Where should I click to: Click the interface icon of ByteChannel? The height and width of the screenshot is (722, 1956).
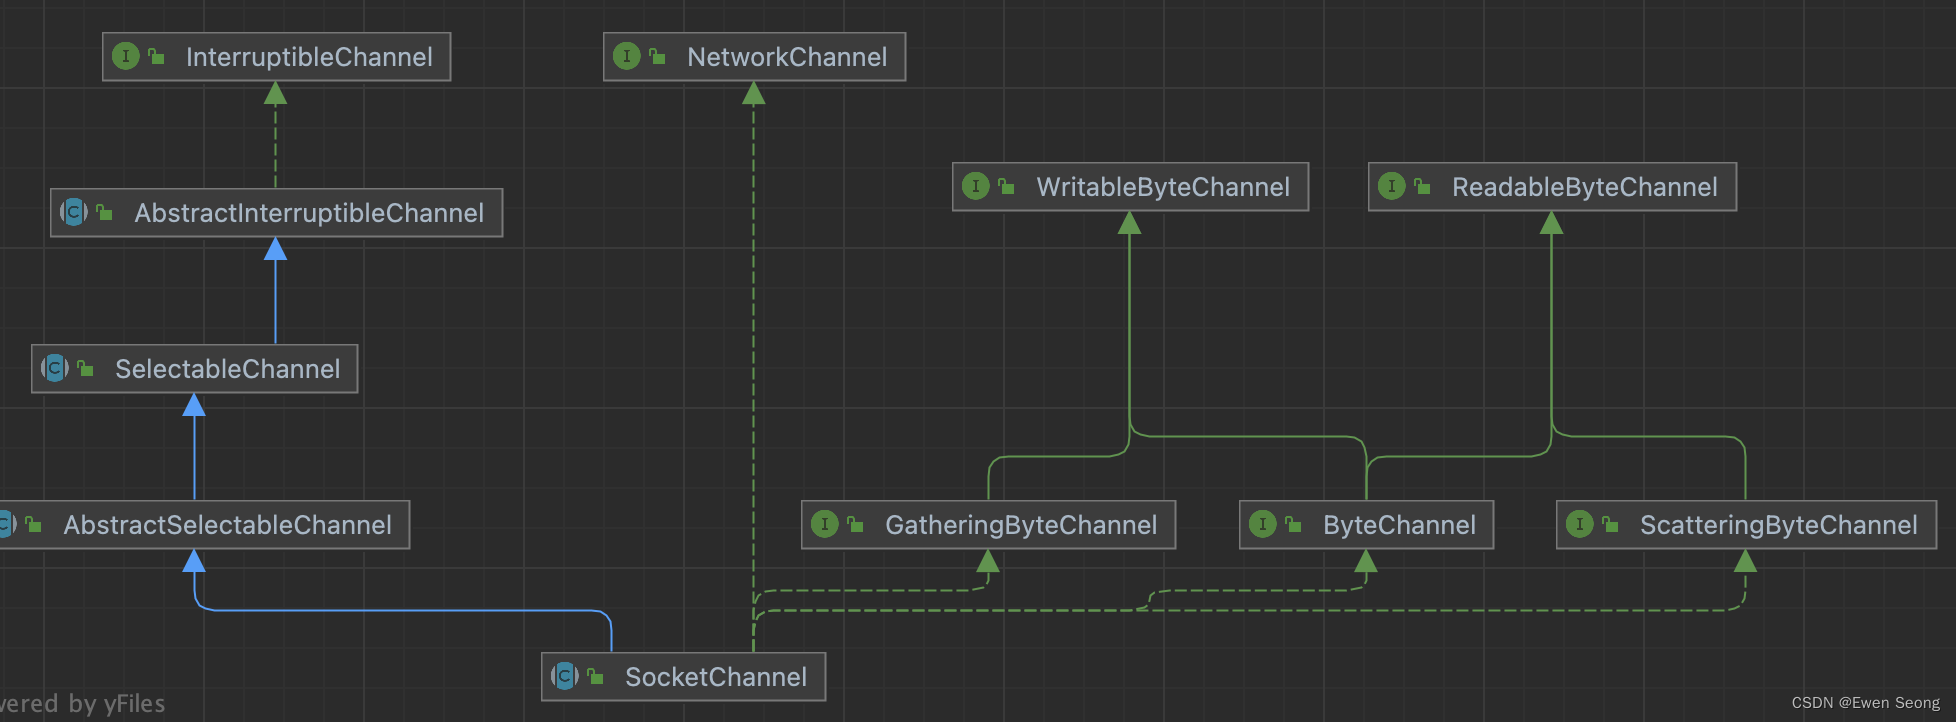pos(1263,524)
